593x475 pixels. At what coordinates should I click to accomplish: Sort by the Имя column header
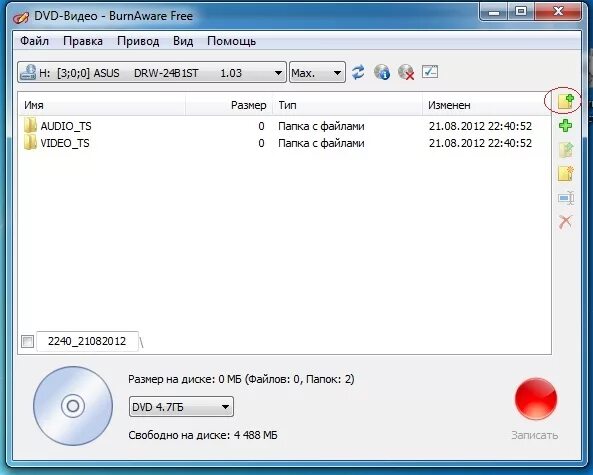[x=102, y=105]
